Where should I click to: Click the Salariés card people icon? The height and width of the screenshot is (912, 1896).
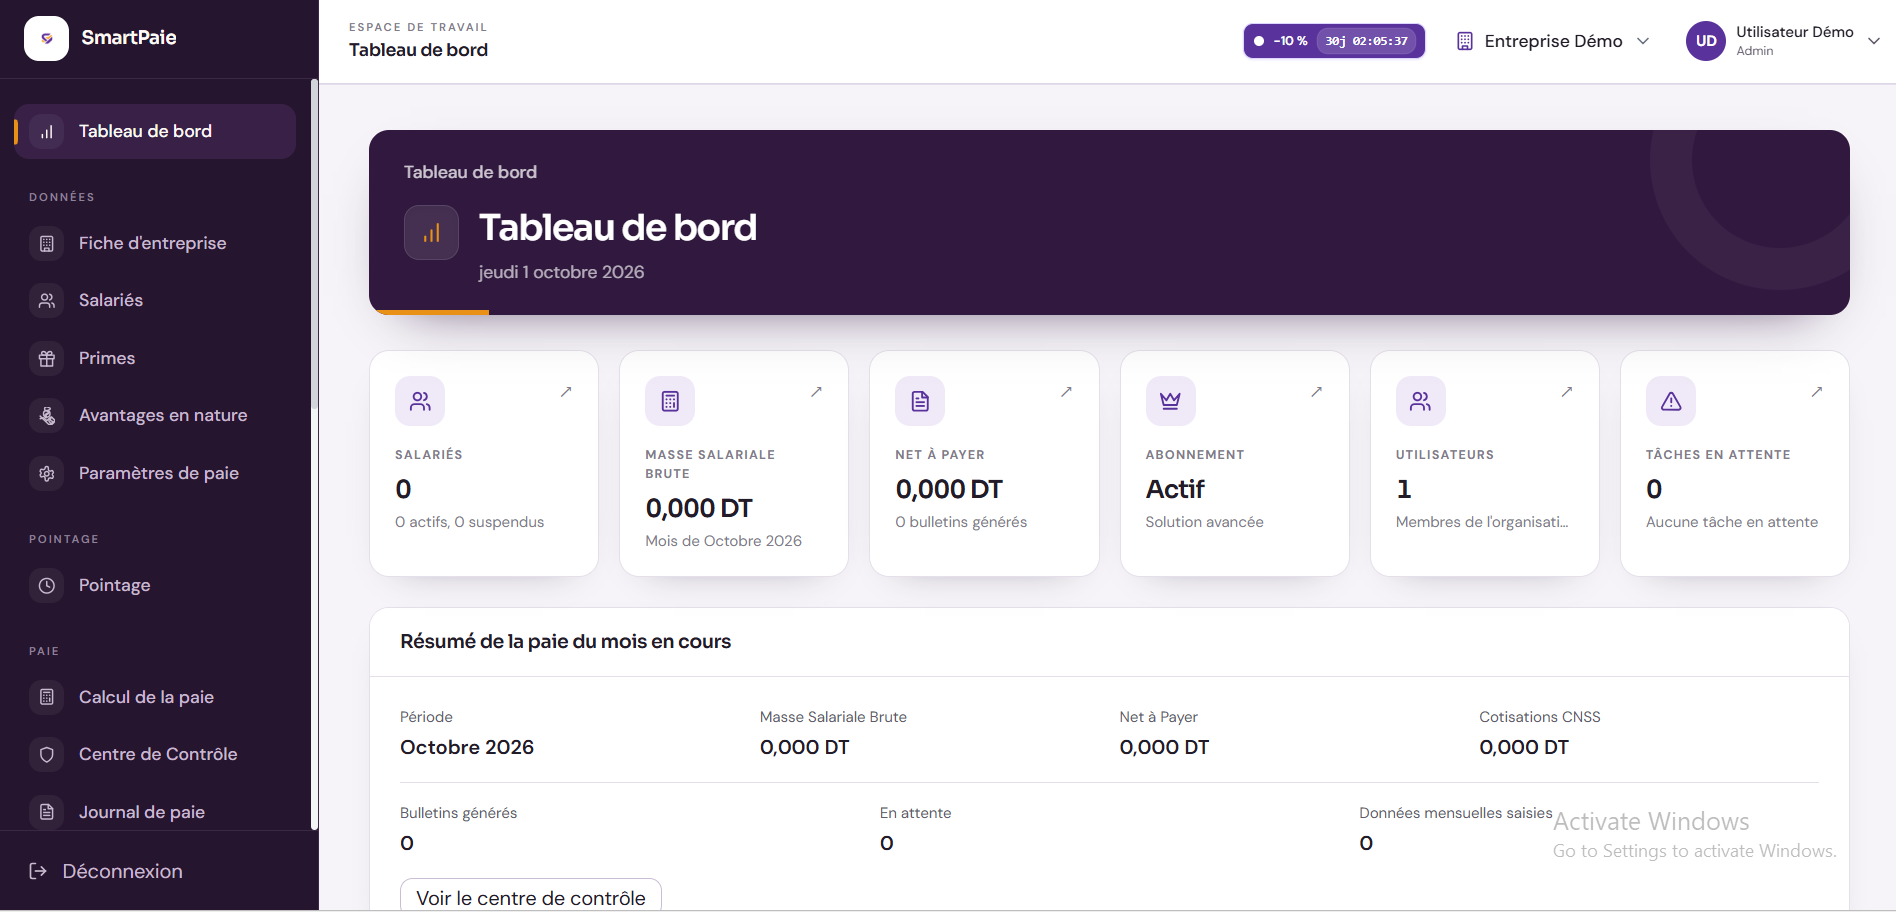[x=420, y=401]
